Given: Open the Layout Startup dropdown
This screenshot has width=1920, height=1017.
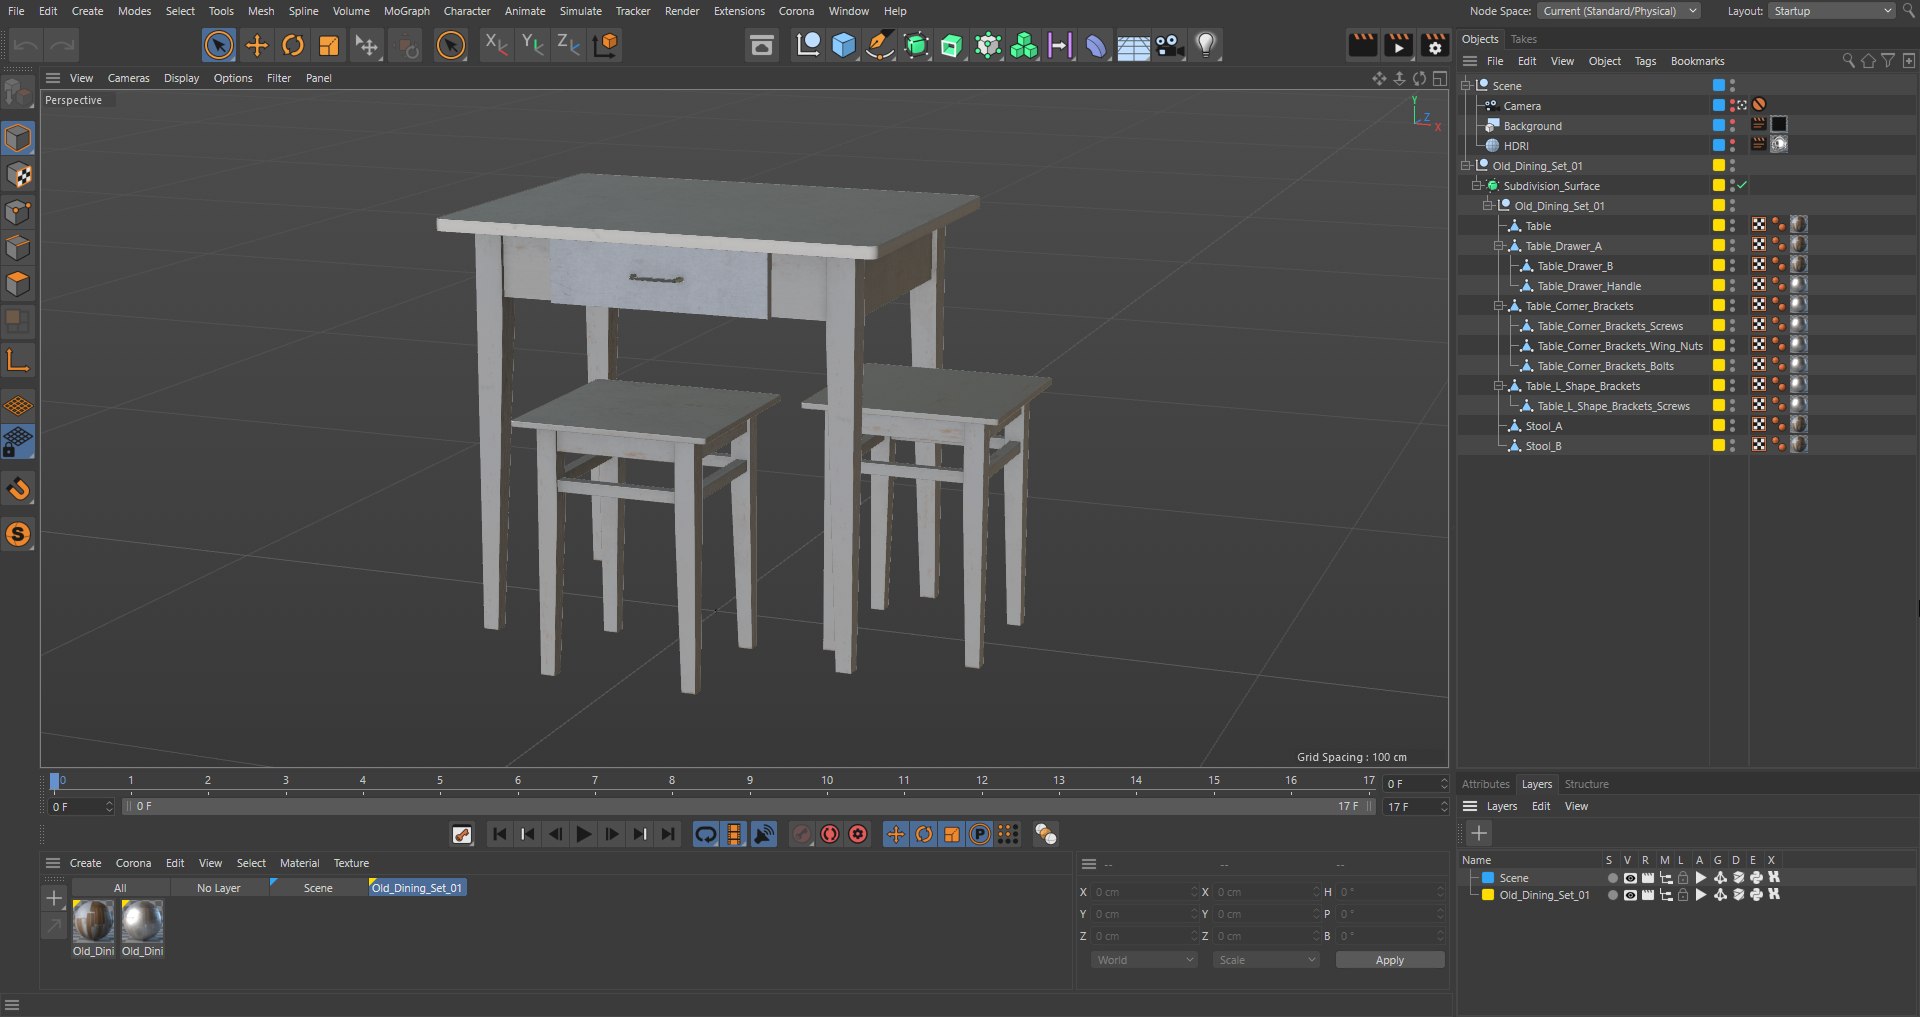Looking at the screenshot, I should pos(1832,11).
